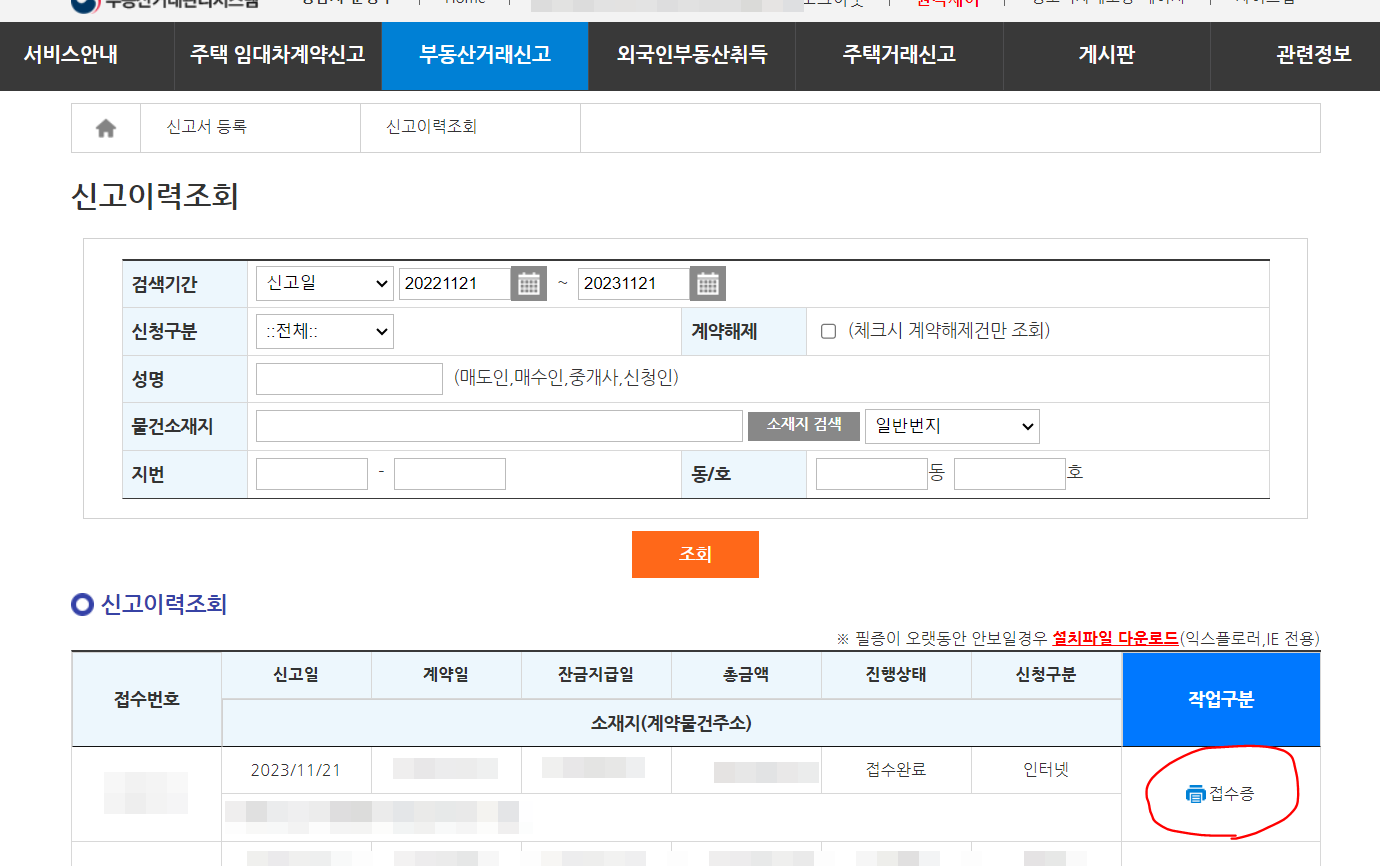
Task: Select the 총금액 column header
Action: pos(746,675)
